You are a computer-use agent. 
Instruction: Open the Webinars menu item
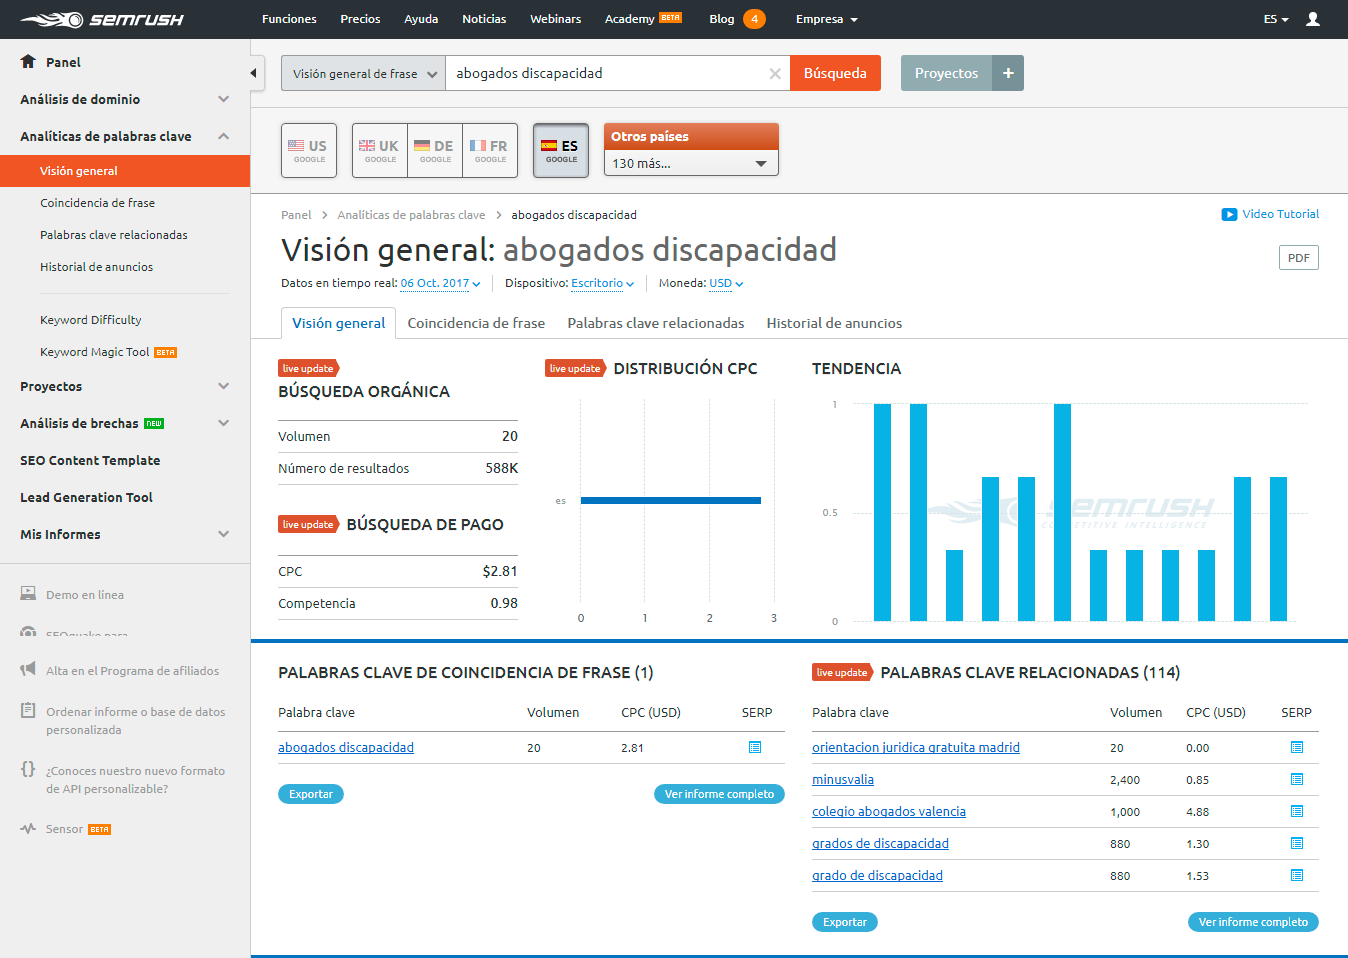point(555,18)
